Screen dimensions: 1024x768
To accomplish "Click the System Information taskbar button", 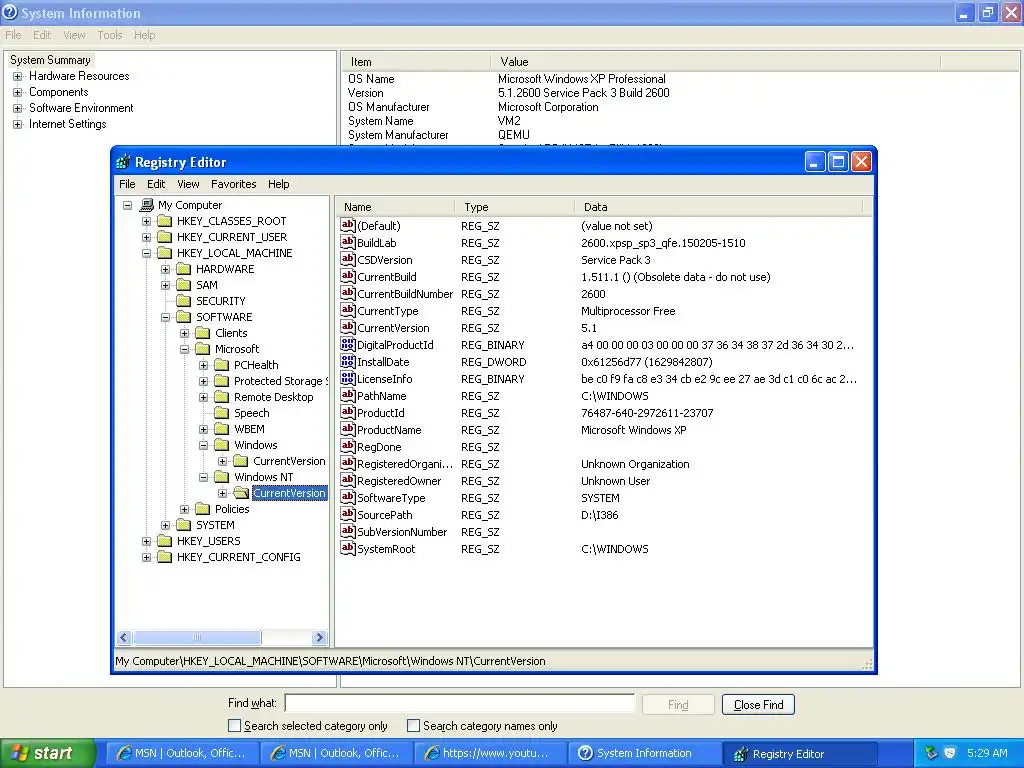I will coord(644,753).
